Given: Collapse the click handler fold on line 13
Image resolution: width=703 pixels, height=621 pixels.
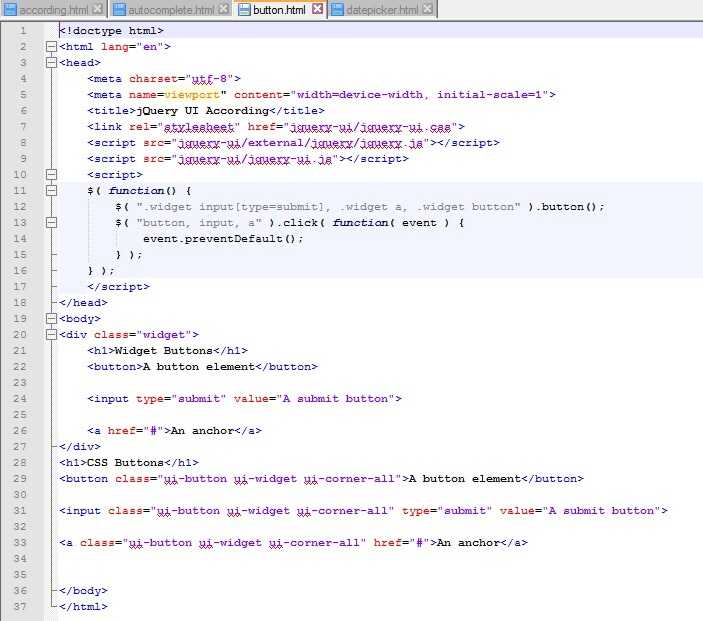Looking at the screenshot, I should pos(52,222).
